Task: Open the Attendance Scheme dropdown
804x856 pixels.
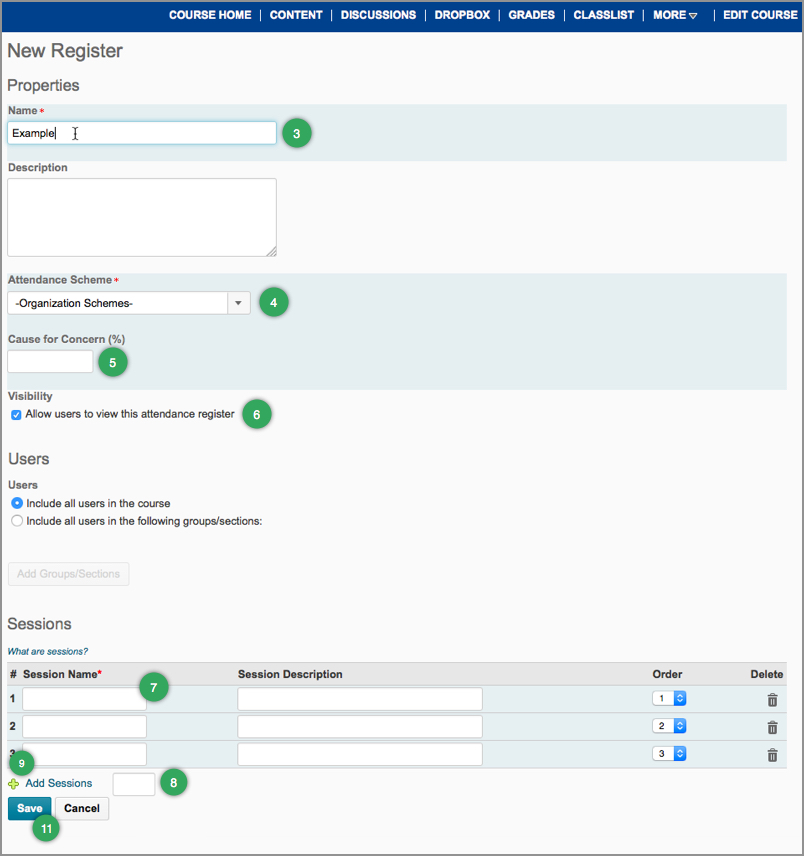Action: (129, 303)
